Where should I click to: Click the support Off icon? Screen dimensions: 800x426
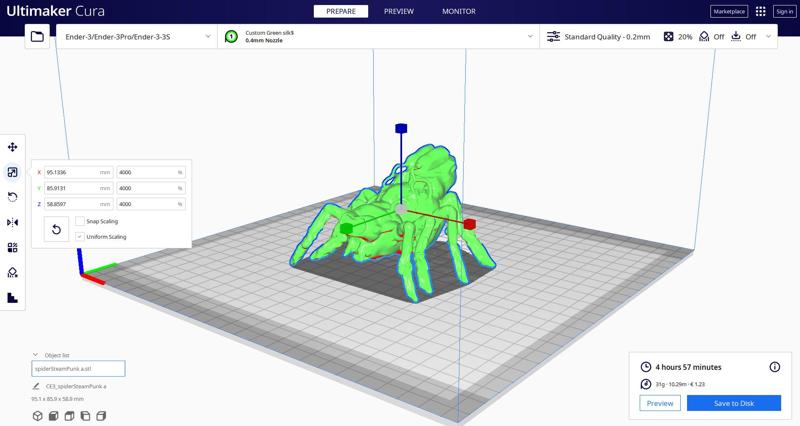(x=704, y=37)
